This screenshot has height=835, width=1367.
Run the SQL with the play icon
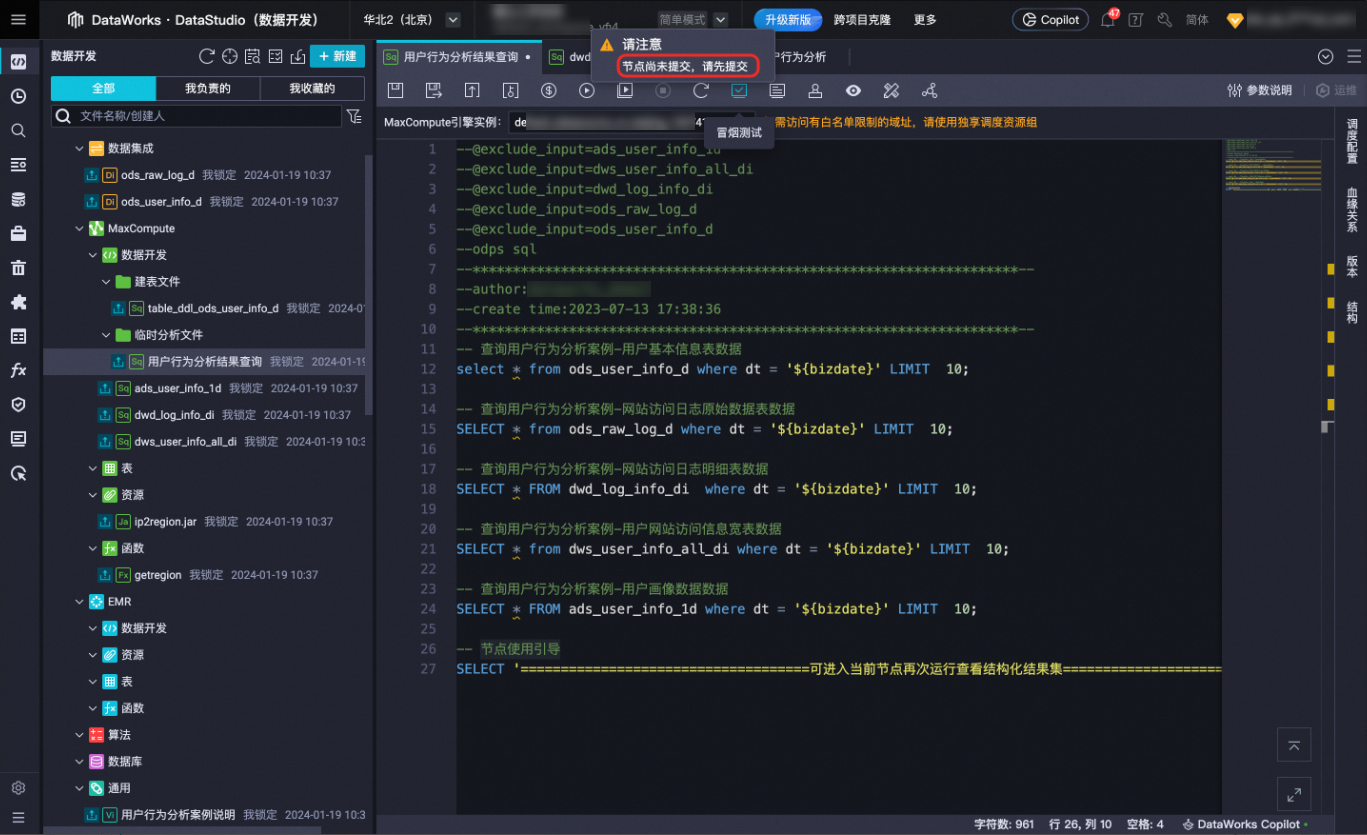587,90
